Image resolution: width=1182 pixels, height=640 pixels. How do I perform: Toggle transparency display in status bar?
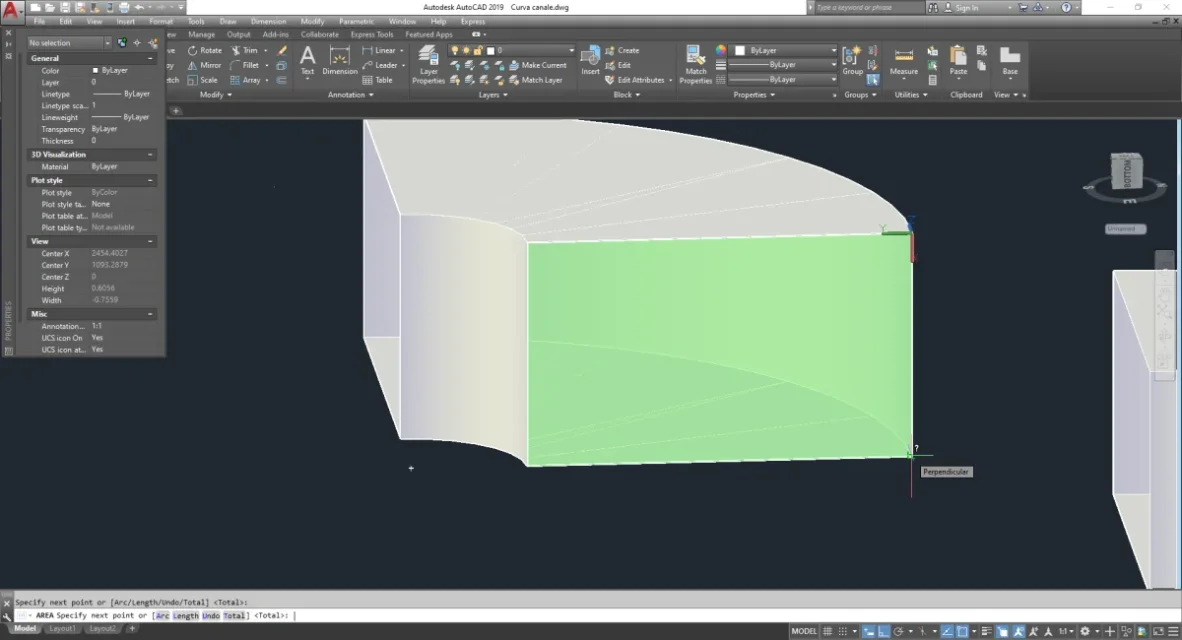tap(1002, 631)
